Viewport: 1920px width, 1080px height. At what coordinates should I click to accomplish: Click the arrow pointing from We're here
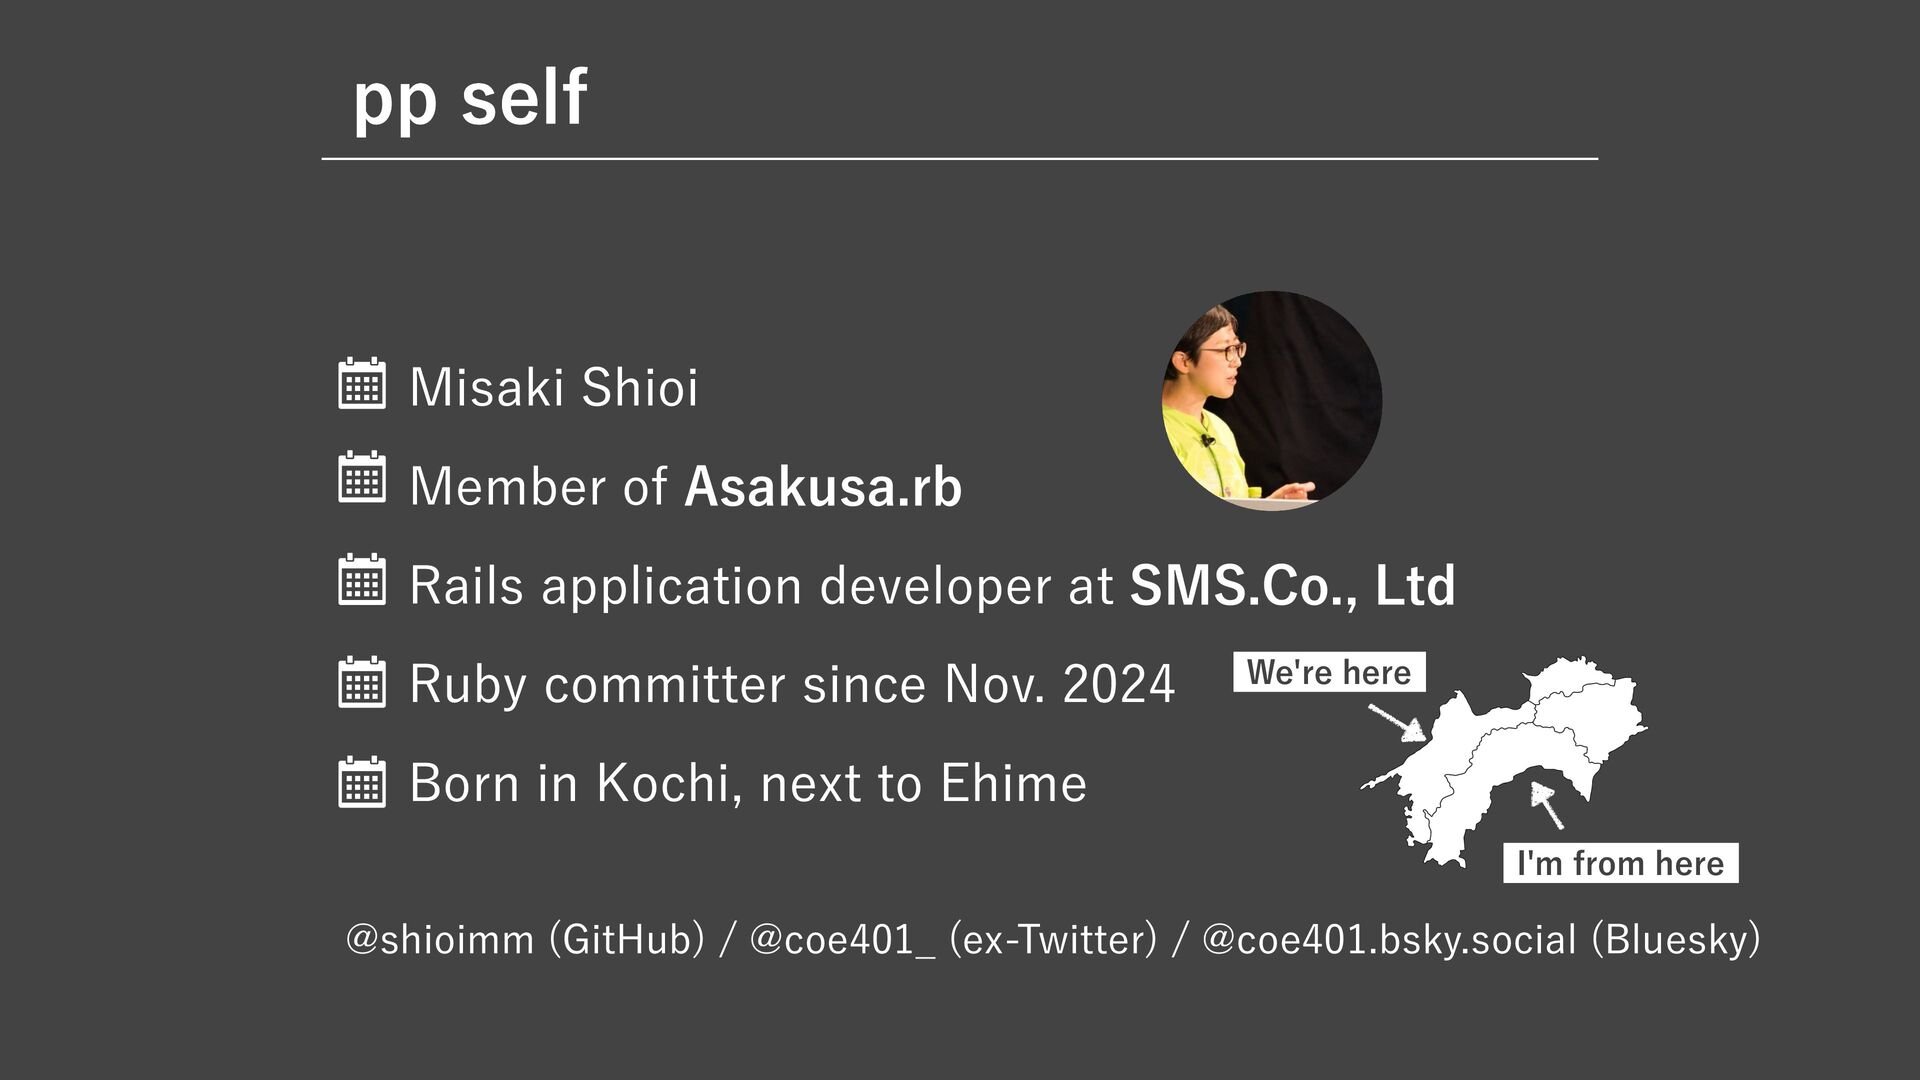coord(1397,722)
